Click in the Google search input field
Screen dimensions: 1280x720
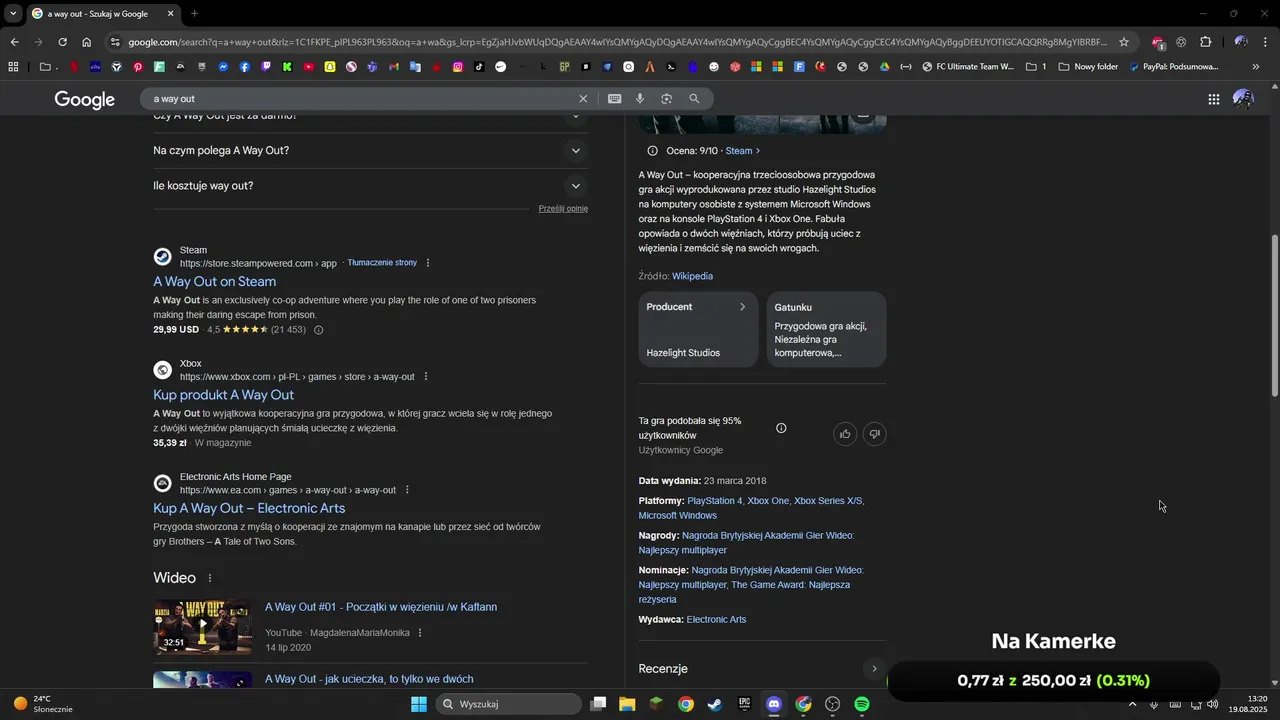(360, 99)
